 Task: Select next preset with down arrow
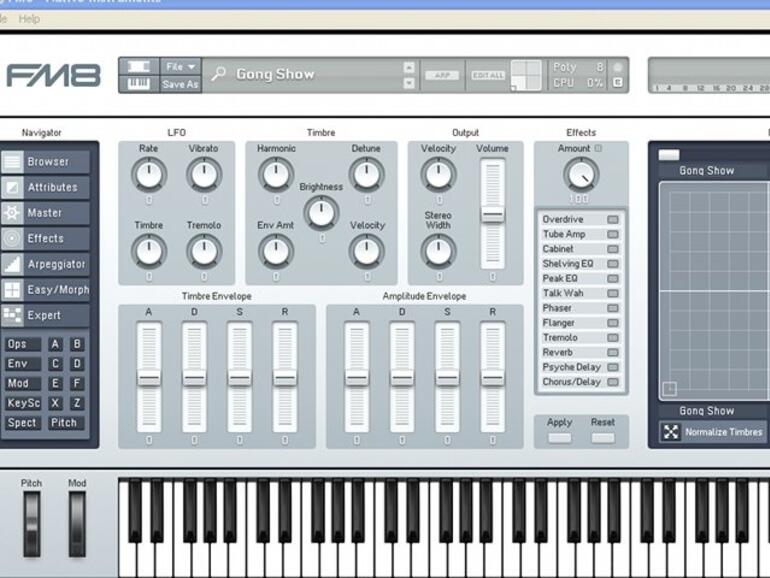tap(409, 83)
